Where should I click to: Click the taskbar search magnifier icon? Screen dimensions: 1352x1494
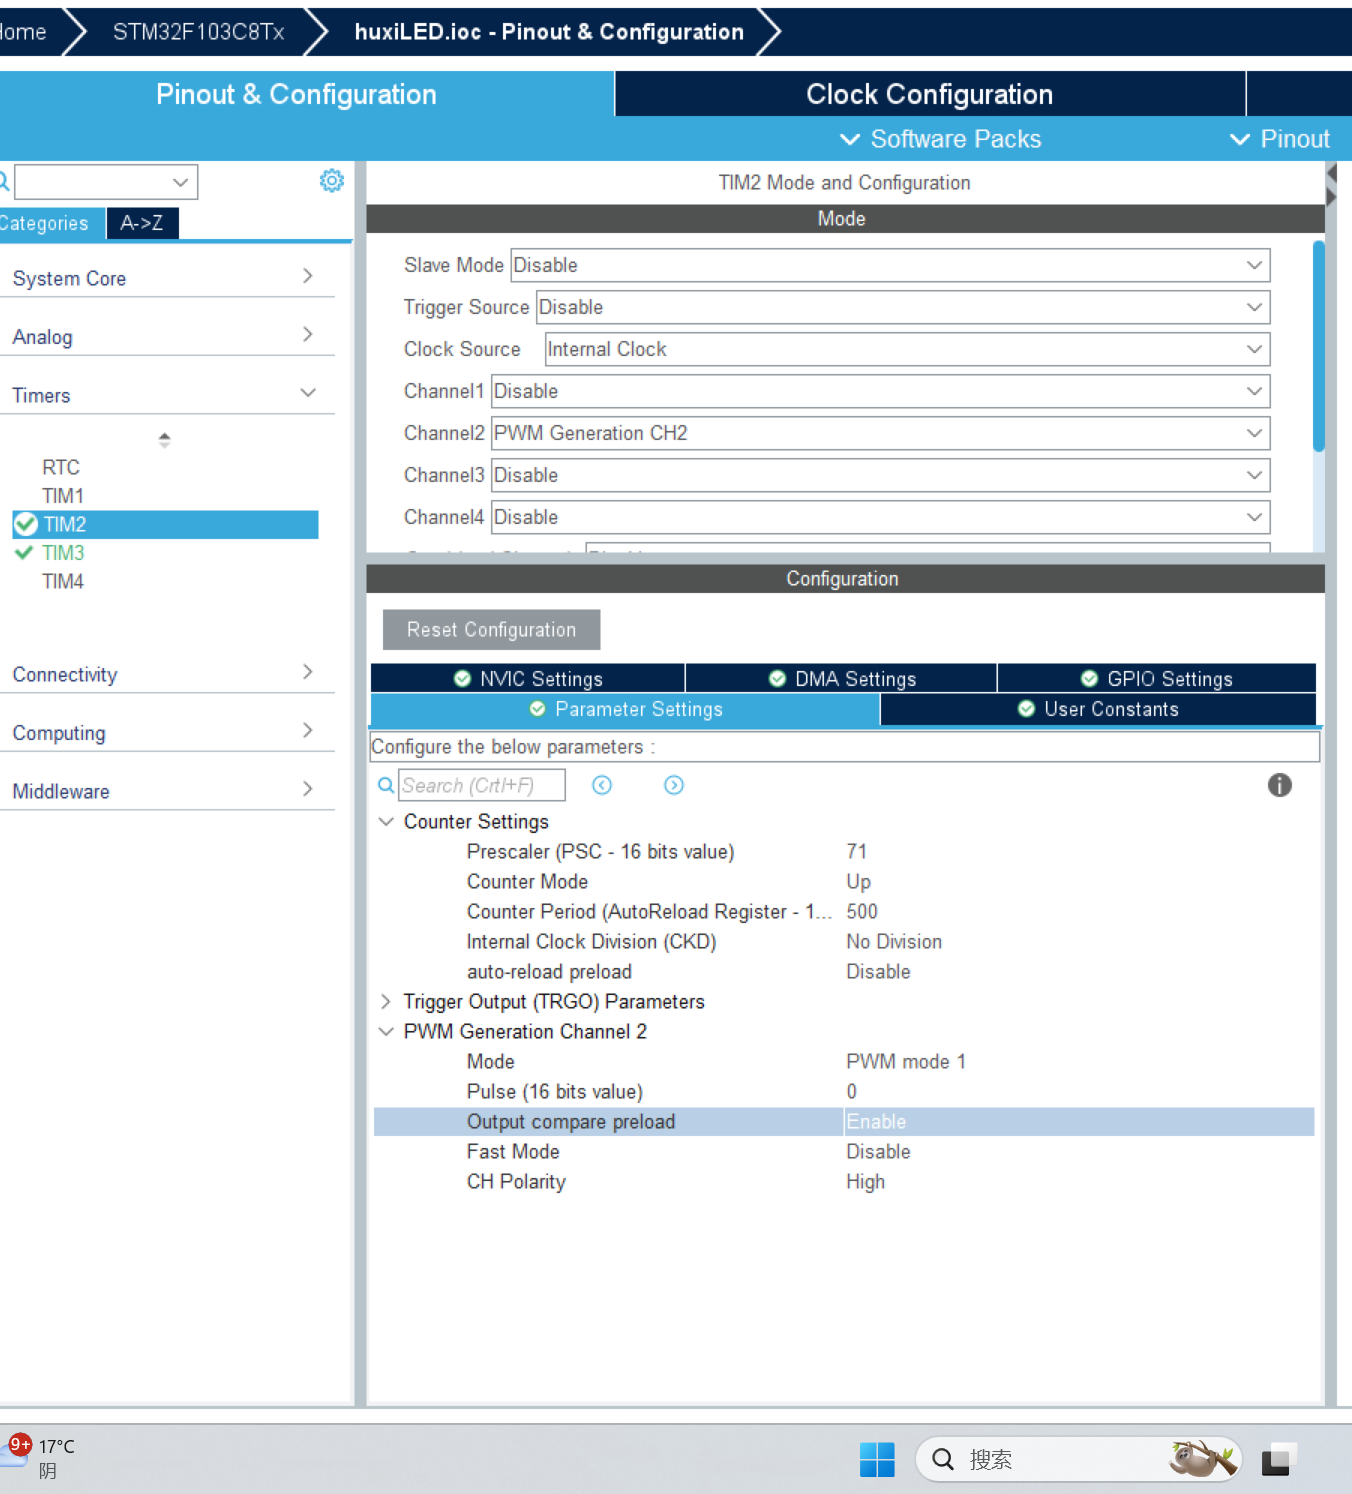click(943, 1460)
